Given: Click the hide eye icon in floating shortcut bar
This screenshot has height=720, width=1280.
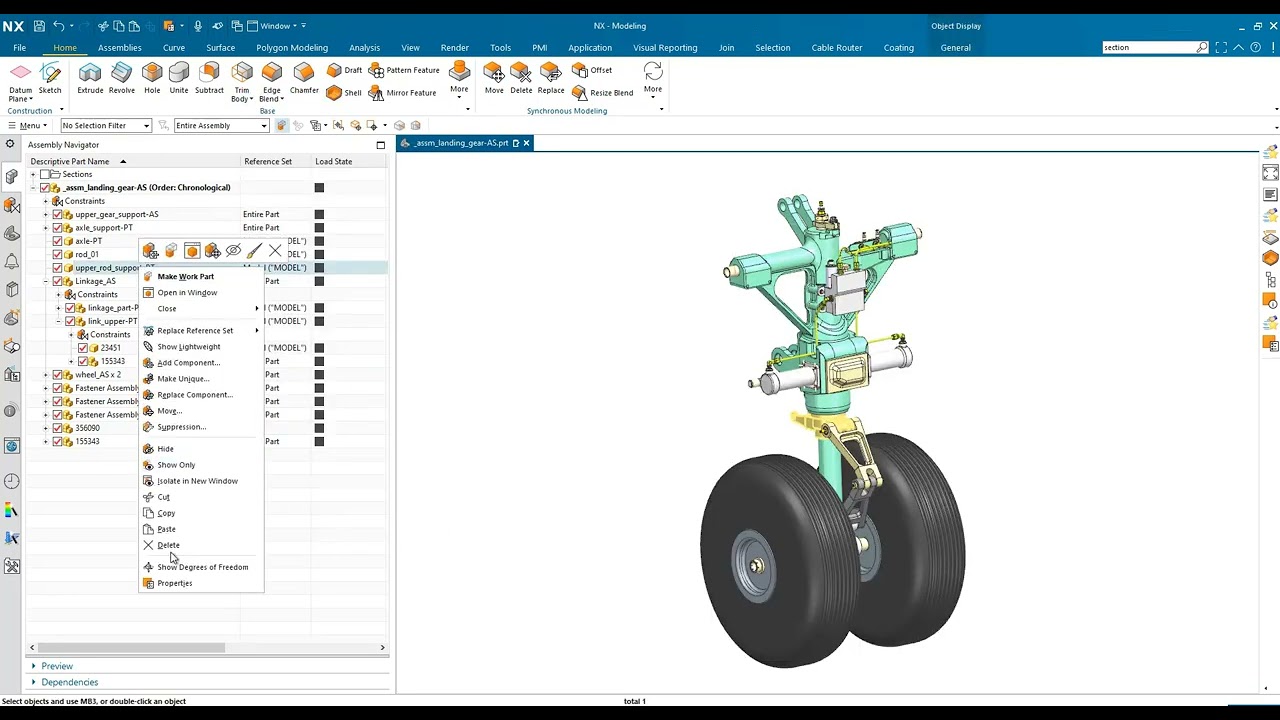Looking at the screenshot, I should coord(233,251).
